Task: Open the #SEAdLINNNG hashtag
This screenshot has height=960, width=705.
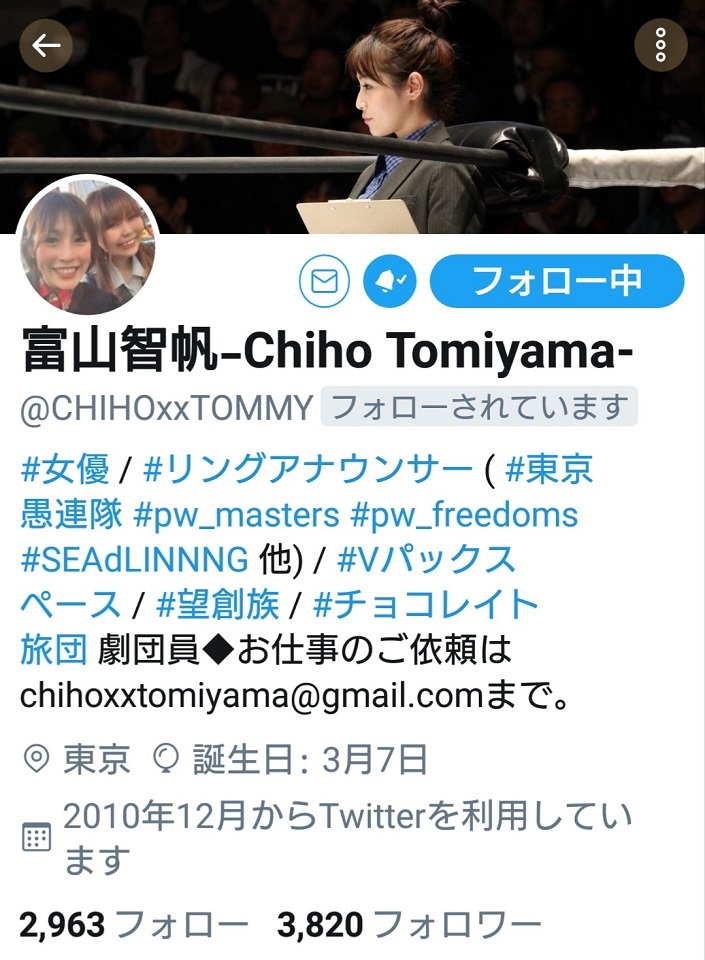Action: 135,560
